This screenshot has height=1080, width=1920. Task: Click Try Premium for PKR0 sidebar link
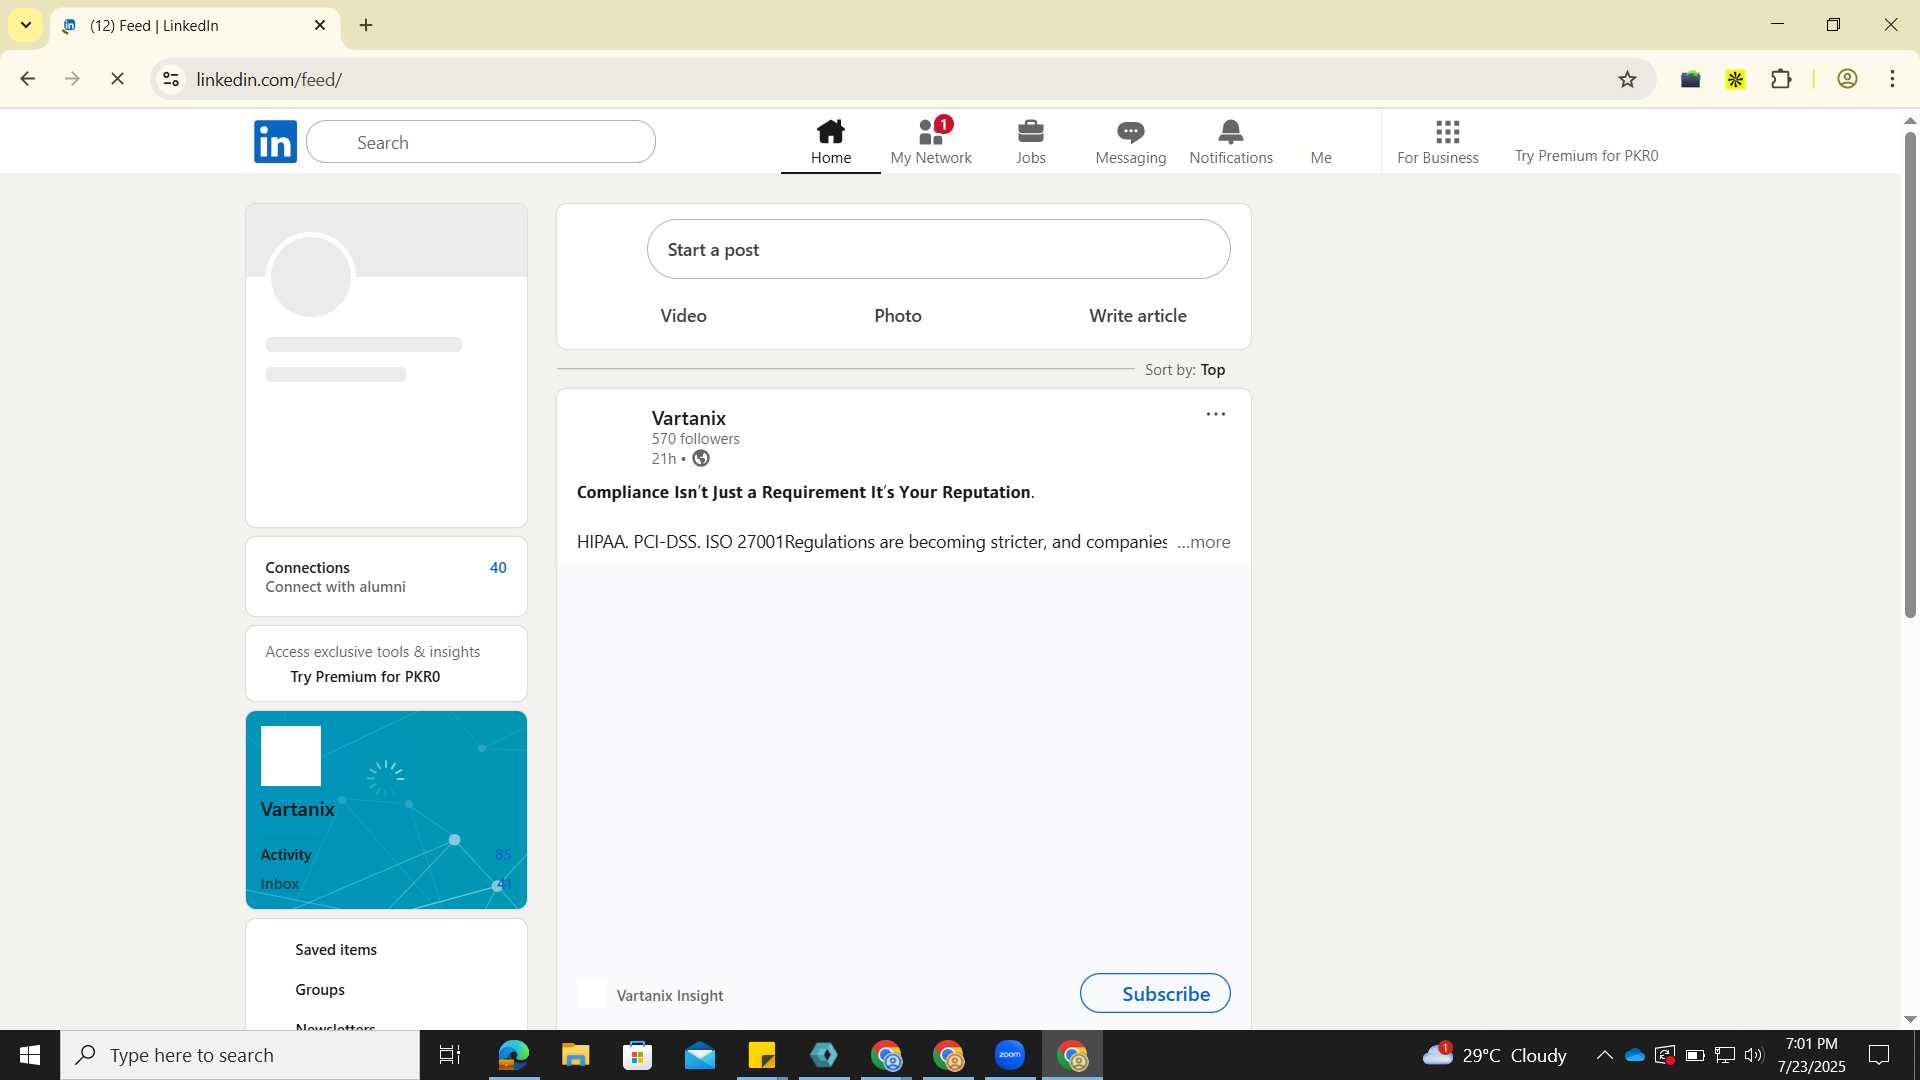[x=364, y=677]
